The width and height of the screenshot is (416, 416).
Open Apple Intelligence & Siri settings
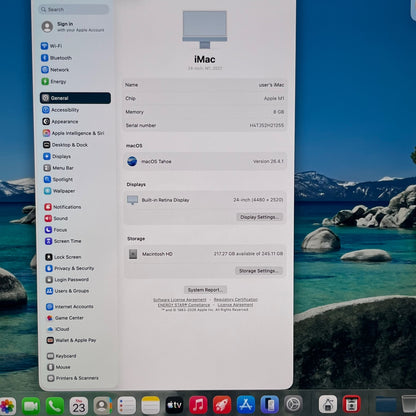73,133
